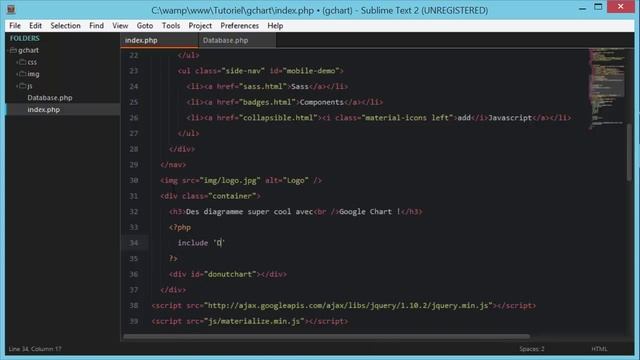This screenshot has width=640, height=360.
Task: Place cursor in include statement on line 34
Action: (201, 243)
